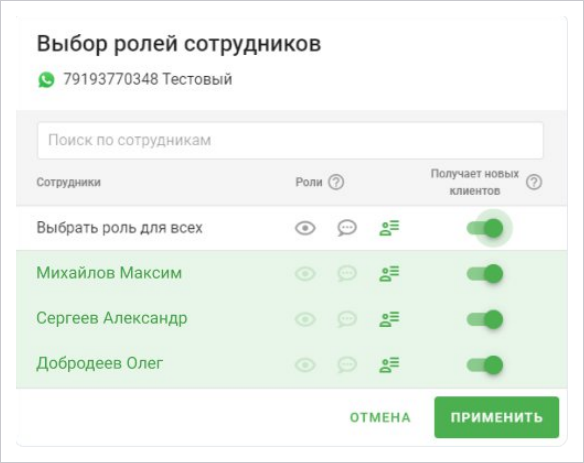Image resolution: width=584 pixels, height=463 pixels.
Task: Click the ПРИМЕНИТЬ button
Action: pyautogui.click(x=496, y=417)
